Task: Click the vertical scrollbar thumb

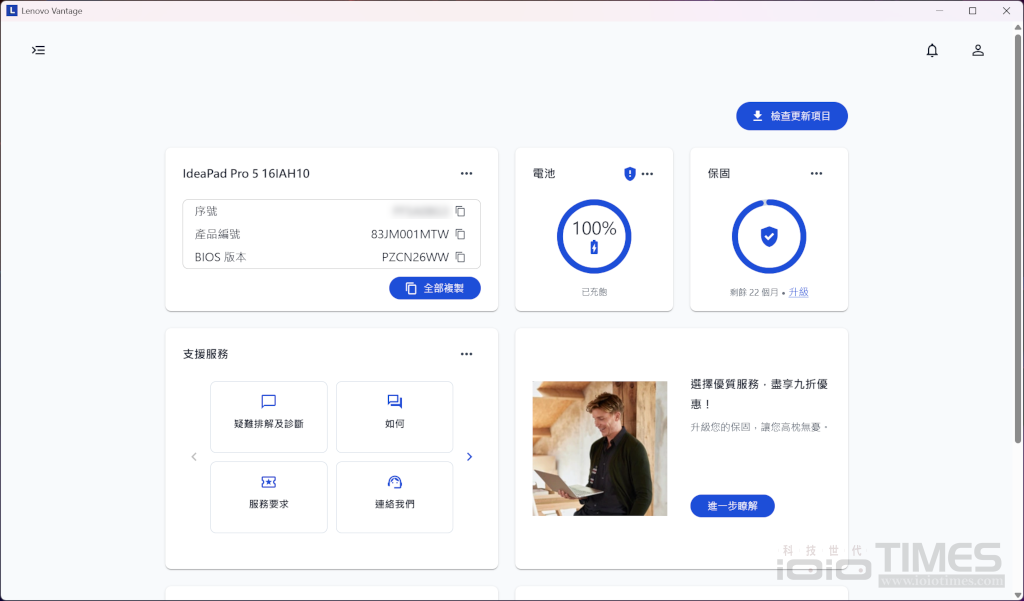Action: pos(1017,238)
